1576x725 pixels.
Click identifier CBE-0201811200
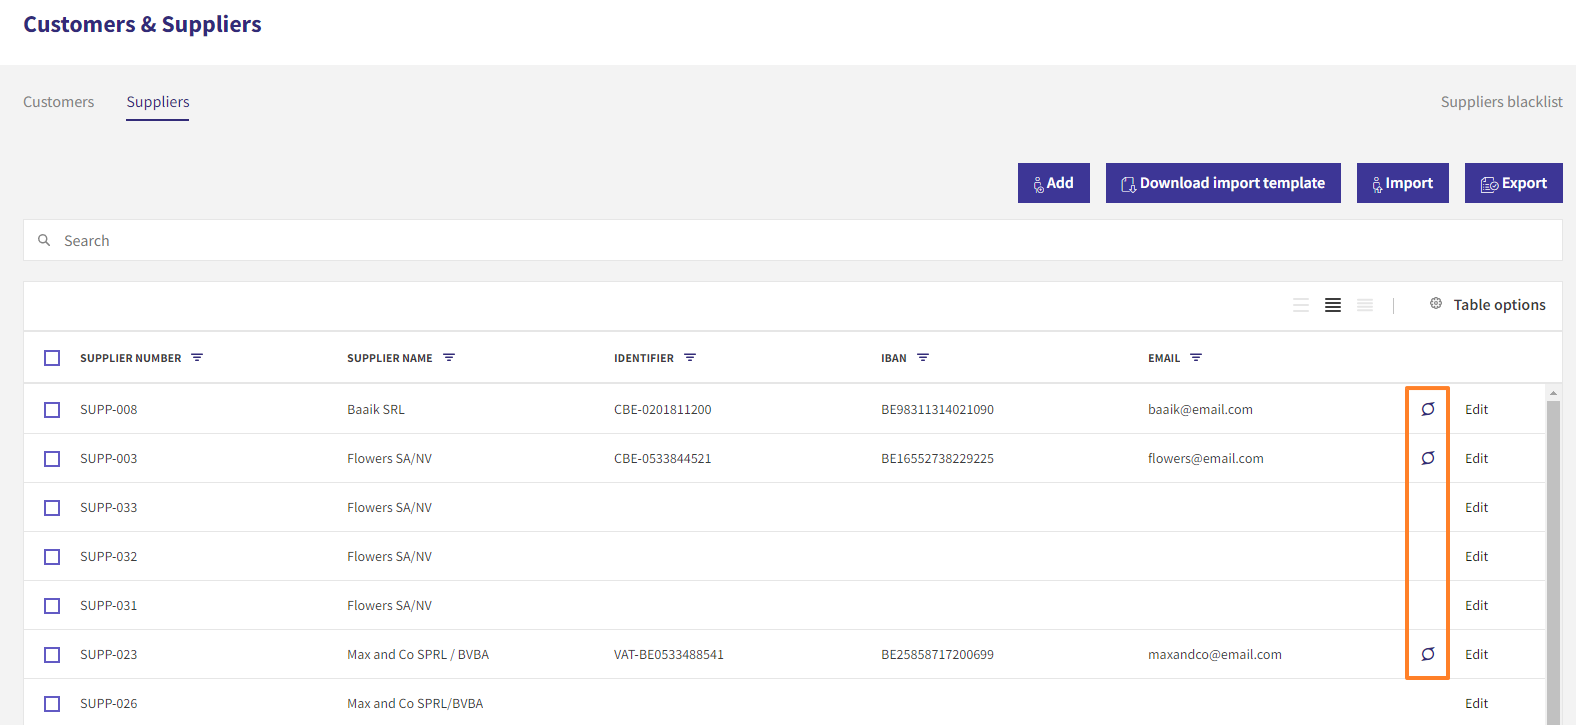[x=663, y=409]
